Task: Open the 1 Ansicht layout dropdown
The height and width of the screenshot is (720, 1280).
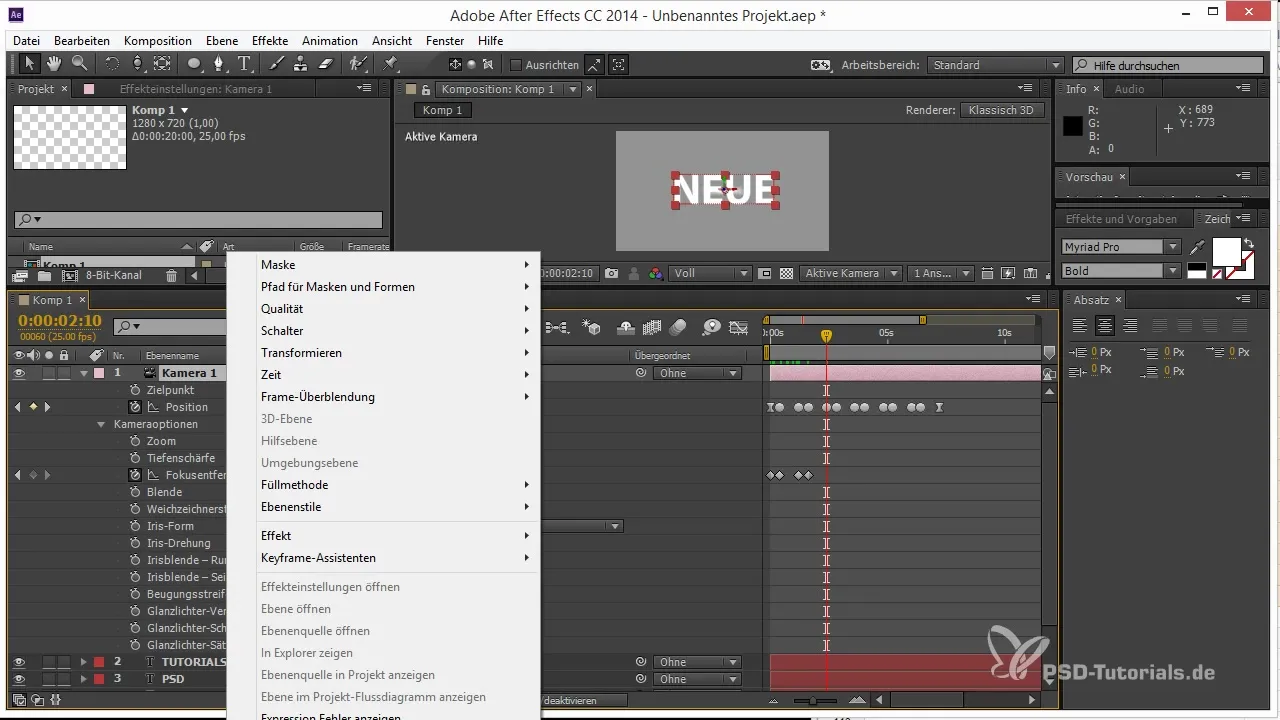Action: coord(941,273)
